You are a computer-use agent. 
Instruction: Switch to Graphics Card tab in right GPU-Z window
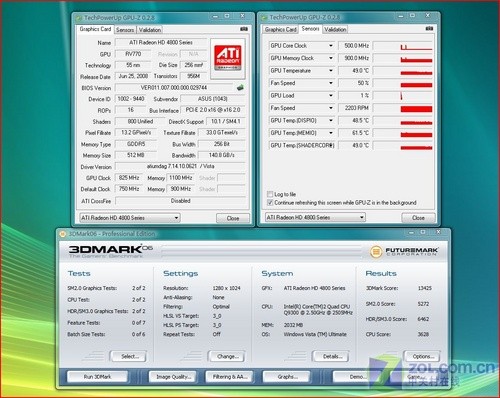point(280,30)
